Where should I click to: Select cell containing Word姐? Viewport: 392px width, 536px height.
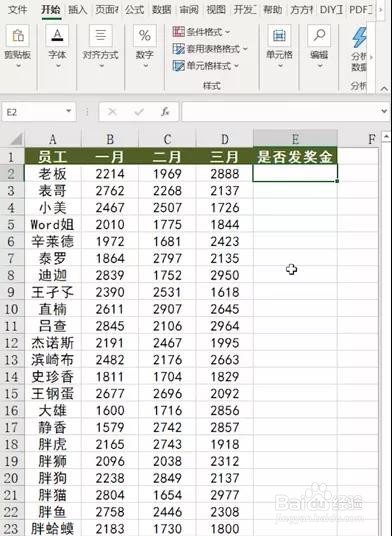[x=52, y=225]
